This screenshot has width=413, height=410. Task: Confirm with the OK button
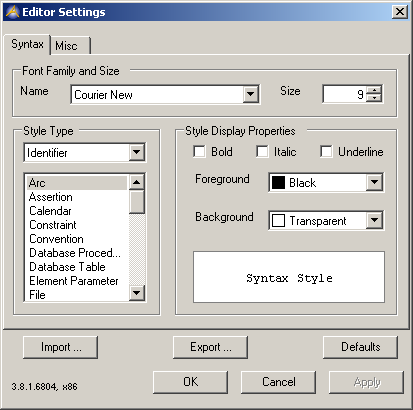point(191,382)
